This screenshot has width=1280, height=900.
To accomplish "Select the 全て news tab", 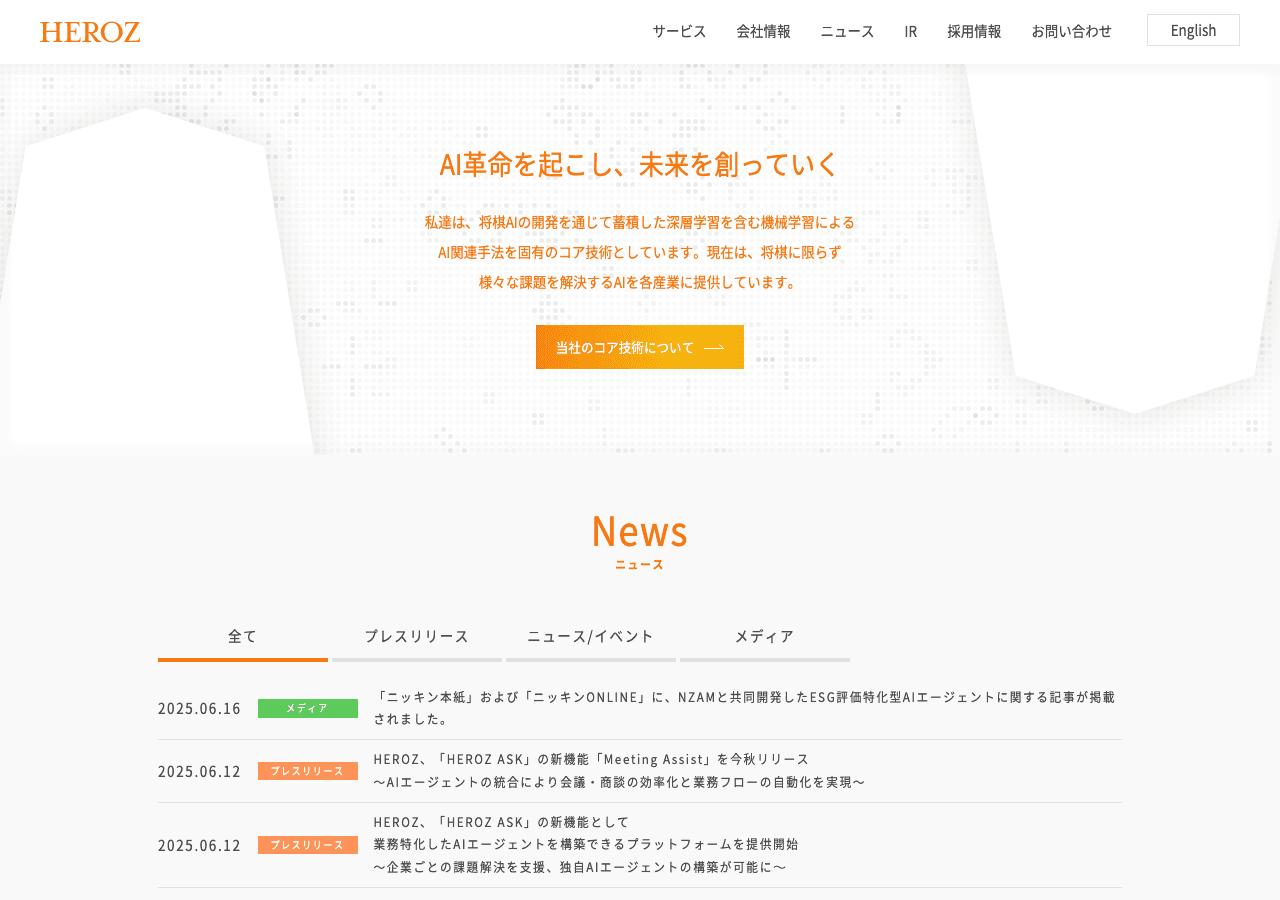I will 243,637.
